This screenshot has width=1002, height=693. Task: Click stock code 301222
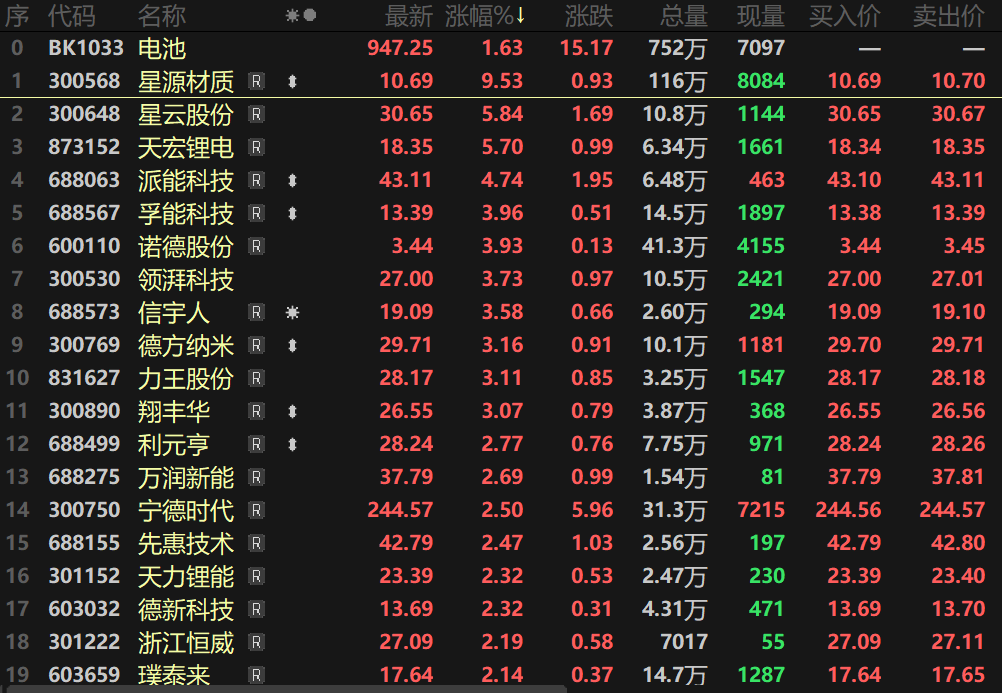tap(84, 642)
